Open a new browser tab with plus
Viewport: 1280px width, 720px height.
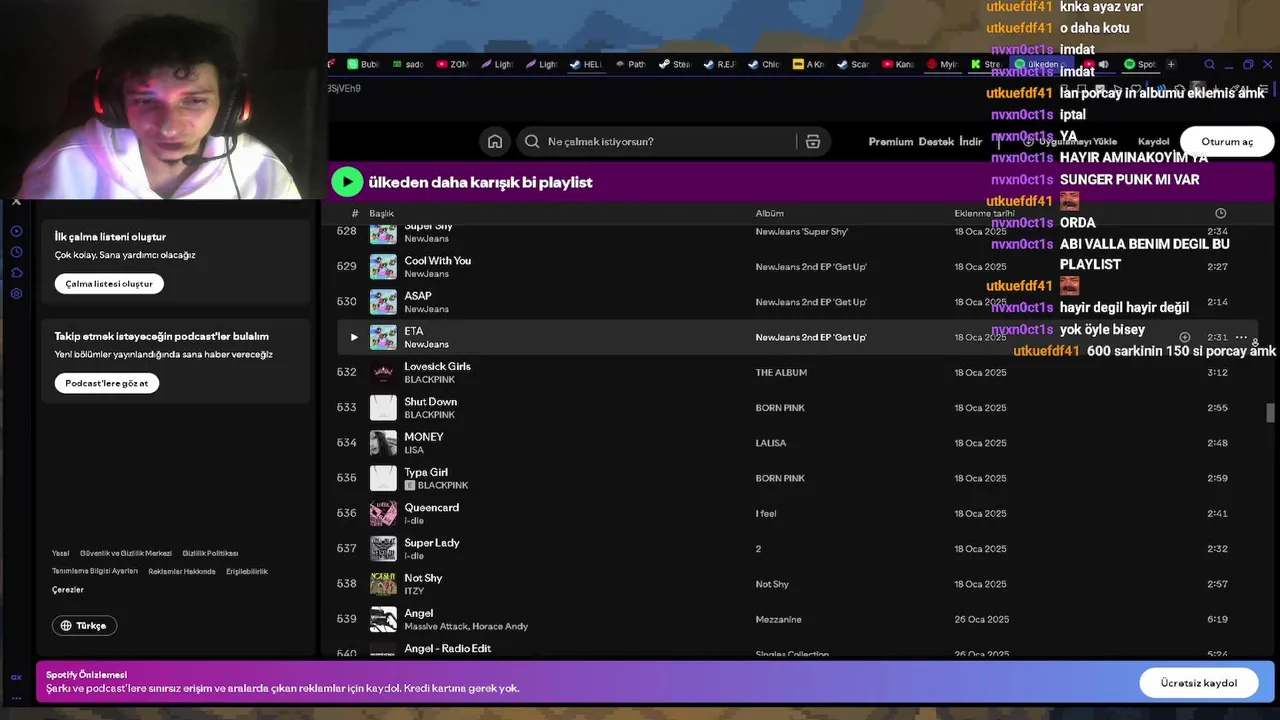(x=1171, y=64)
